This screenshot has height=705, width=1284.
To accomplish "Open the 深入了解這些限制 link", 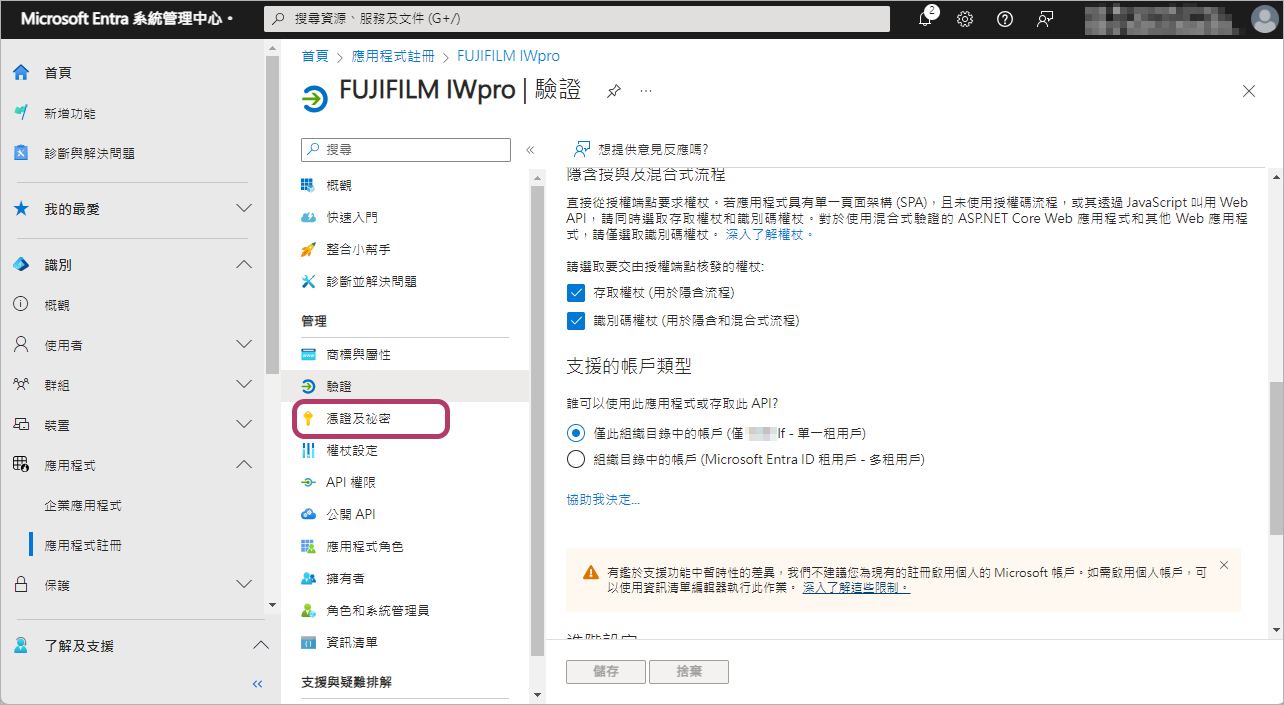I will click(856, 588).
